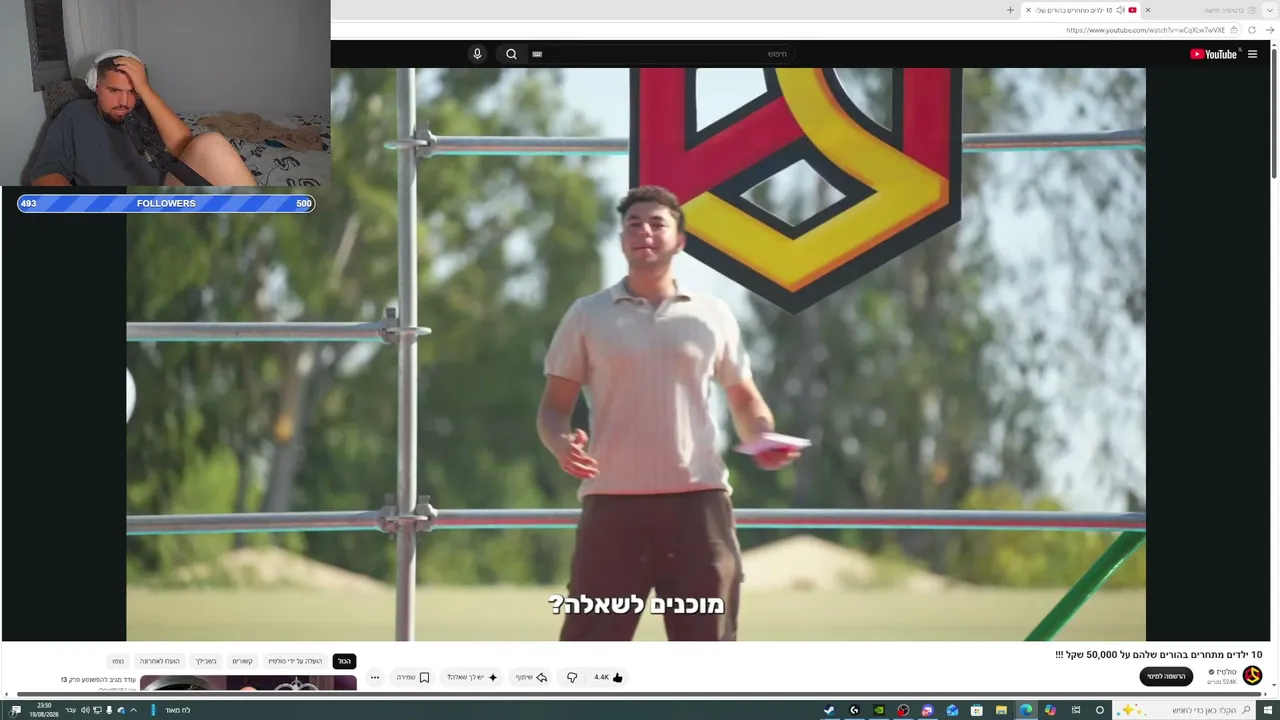Select the 'הועלה על ידי סולטיז' chip
Screen dimensions: 1280x720
coord(295,661)
